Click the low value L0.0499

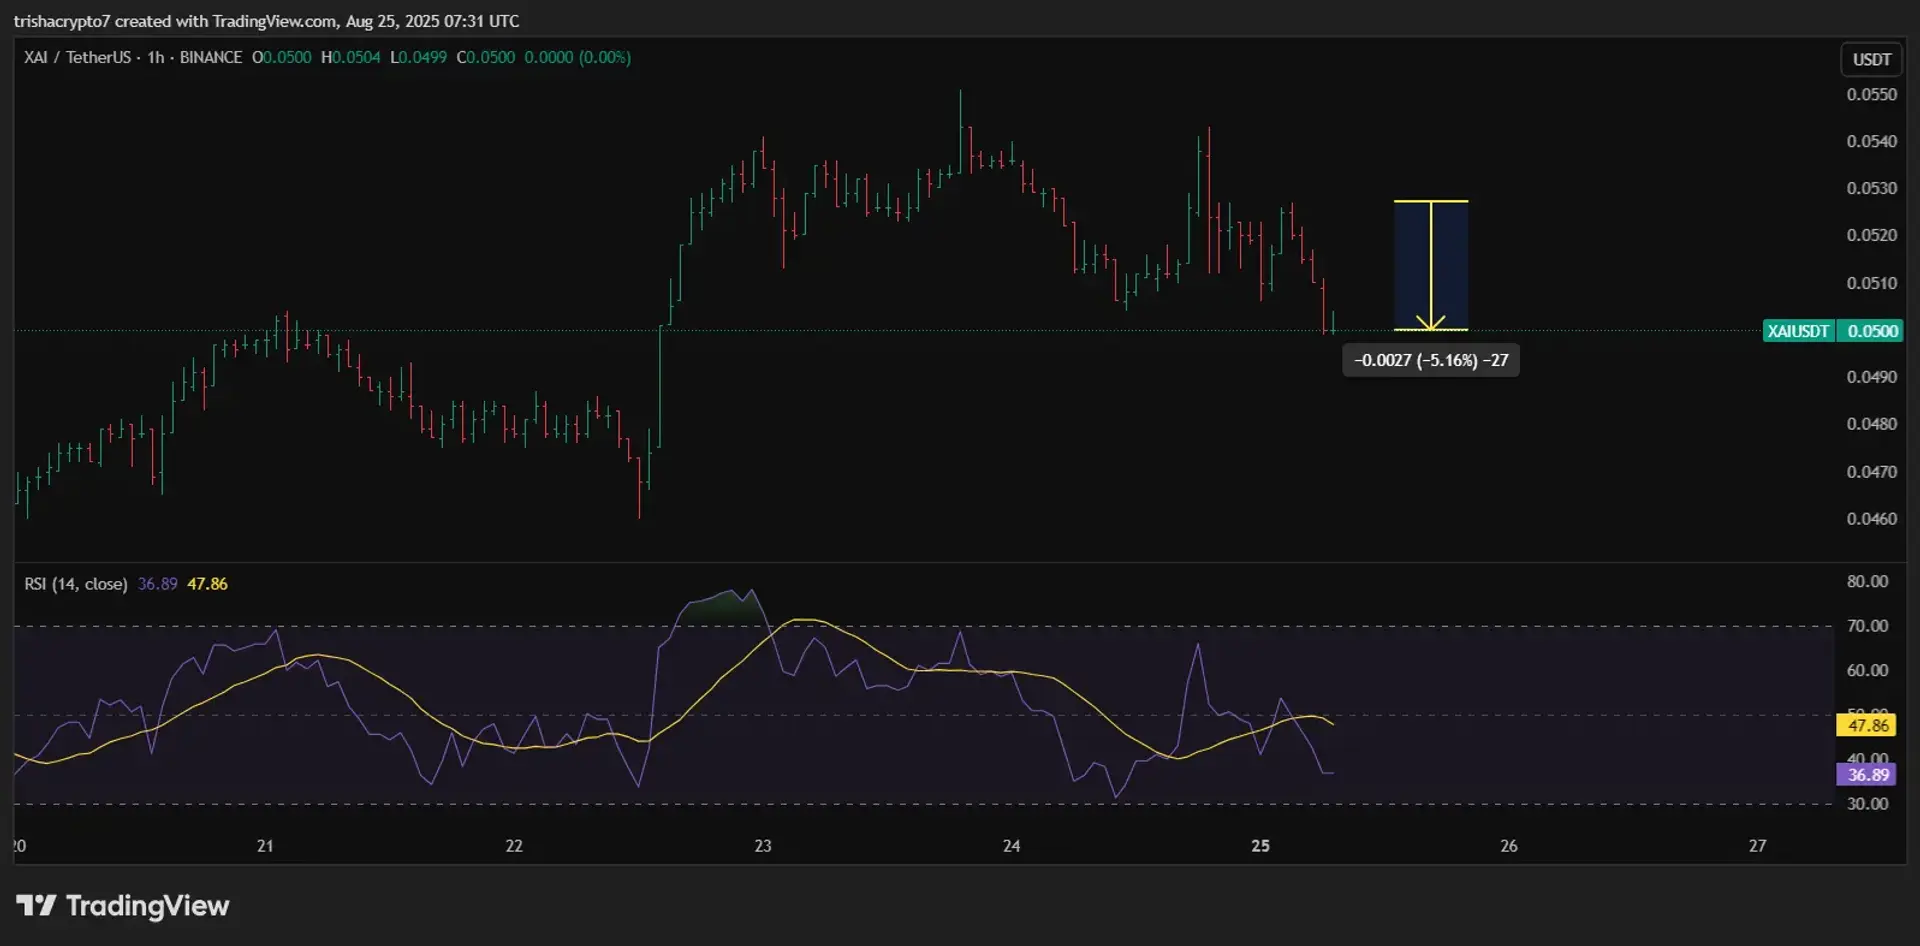pos(418,57)
